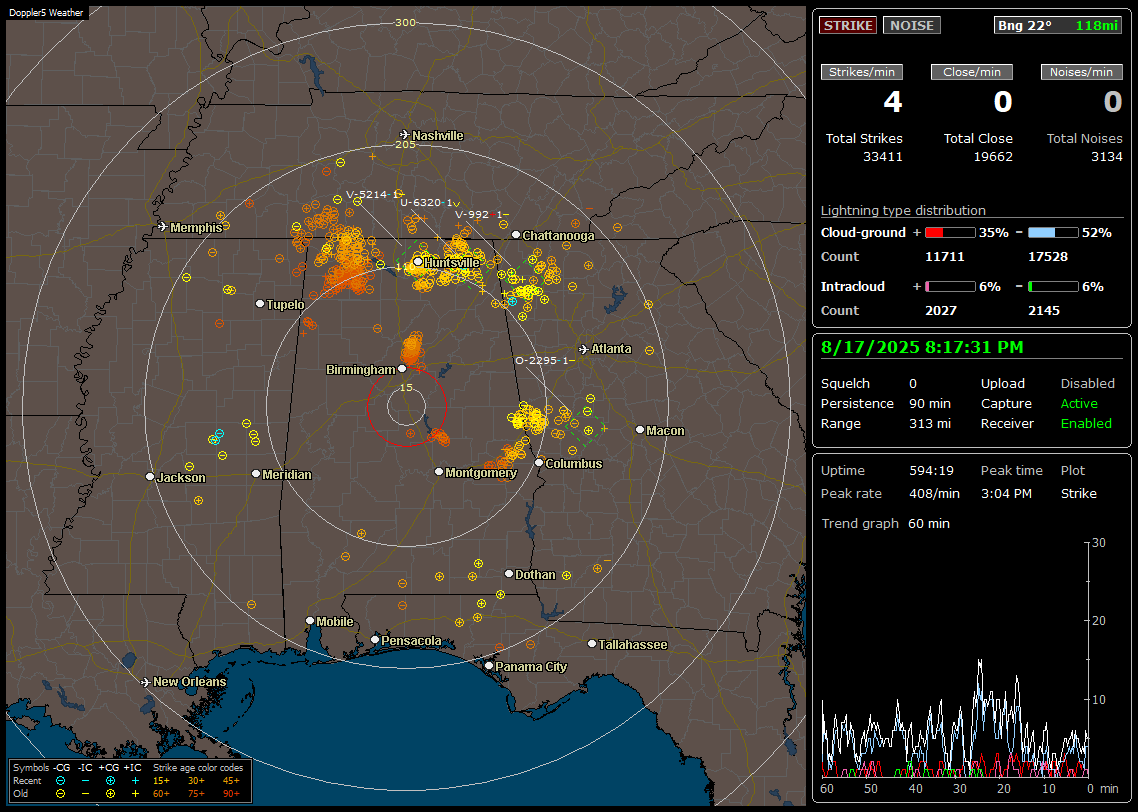Click the Doppler5 Weather title label
The width and height of the screenshot is (1138, 812).
pos(46,12)
